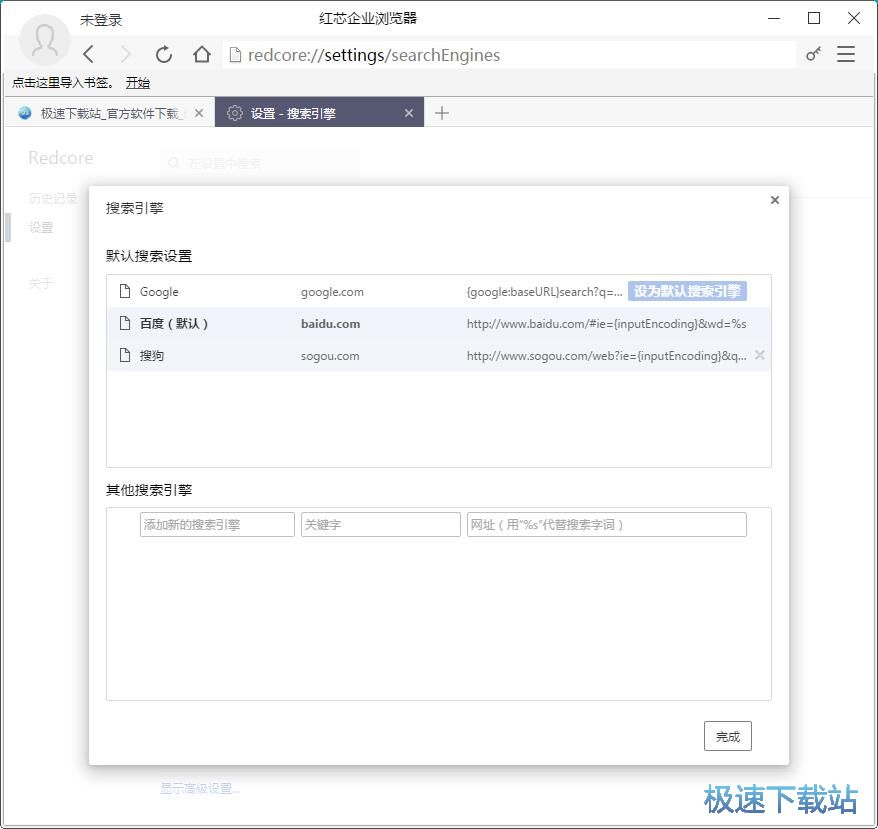Viewport: 878px width, 829px height.
Task: Set Google as default search engine
Action: point(687,291)
